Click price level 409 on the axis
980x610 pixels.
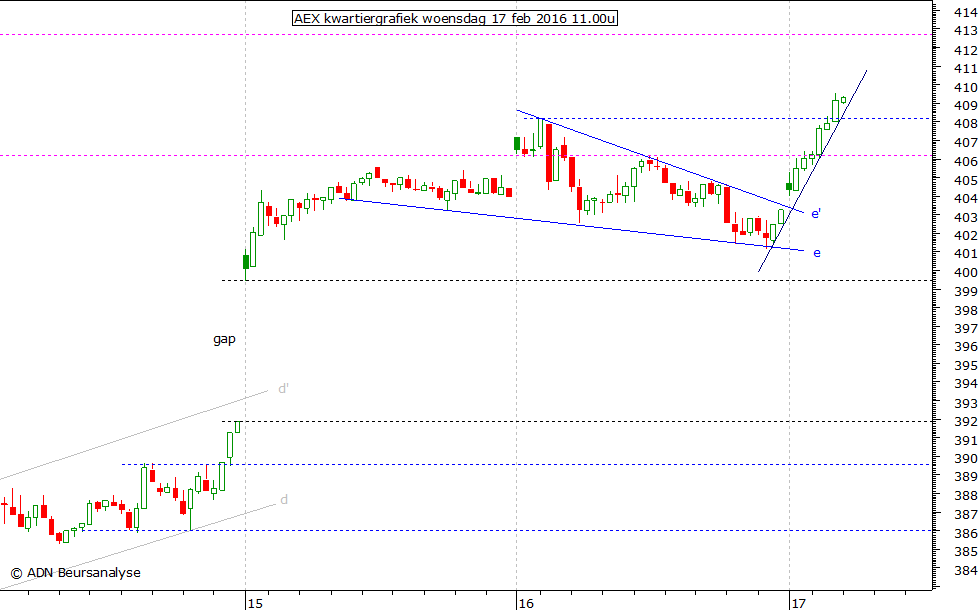pyautogui.click(x=966, y=106)
